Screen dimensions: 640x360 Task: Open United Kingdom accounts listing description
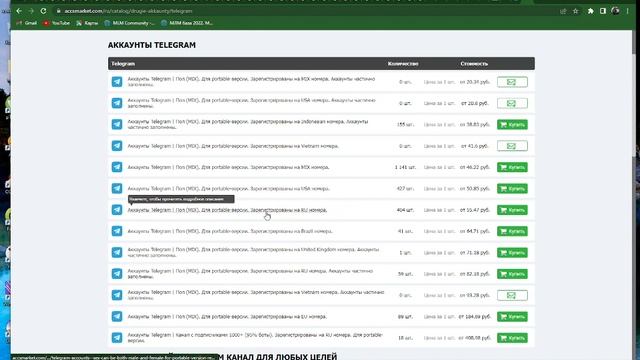tap(253, 253)
